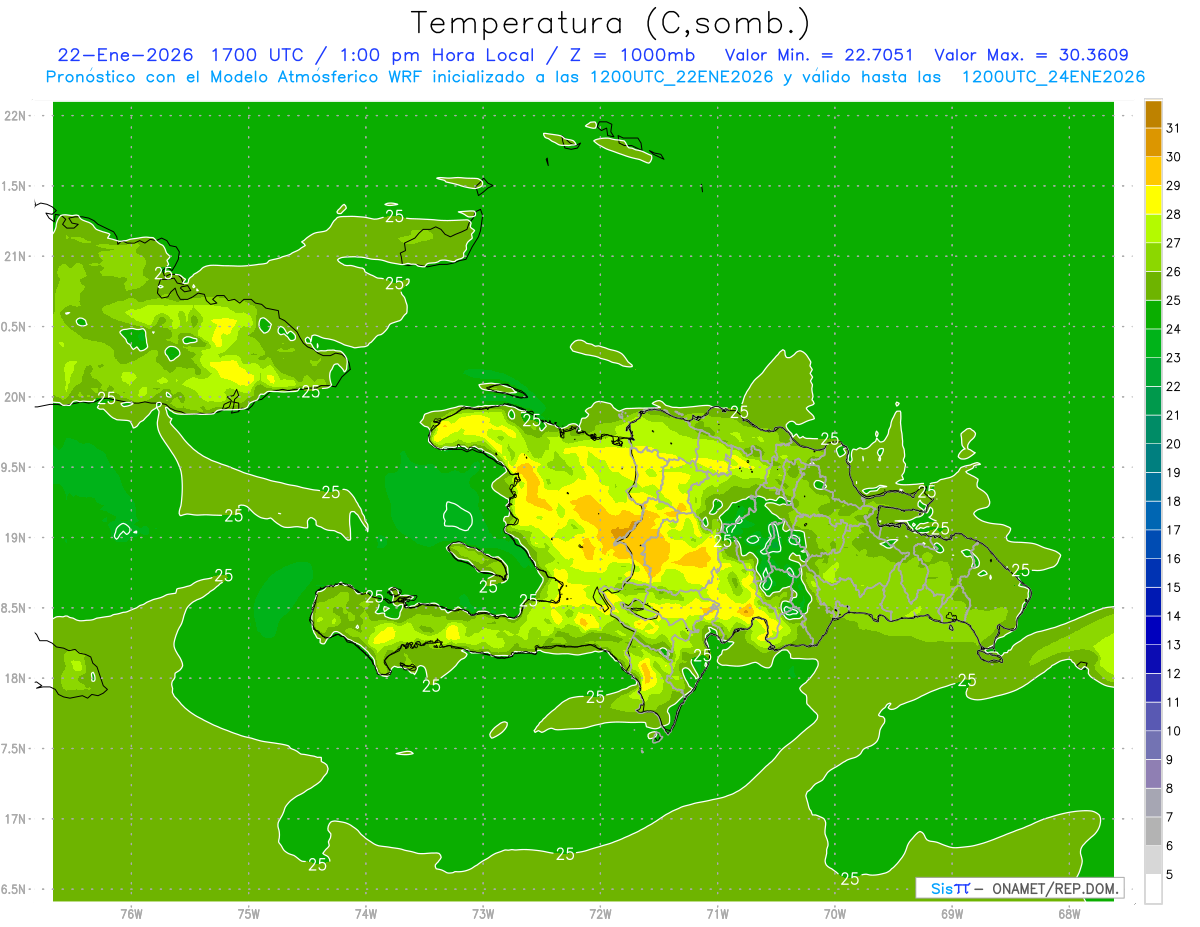Select the gray legend color between 6 and 7

tap(1153, 831)
